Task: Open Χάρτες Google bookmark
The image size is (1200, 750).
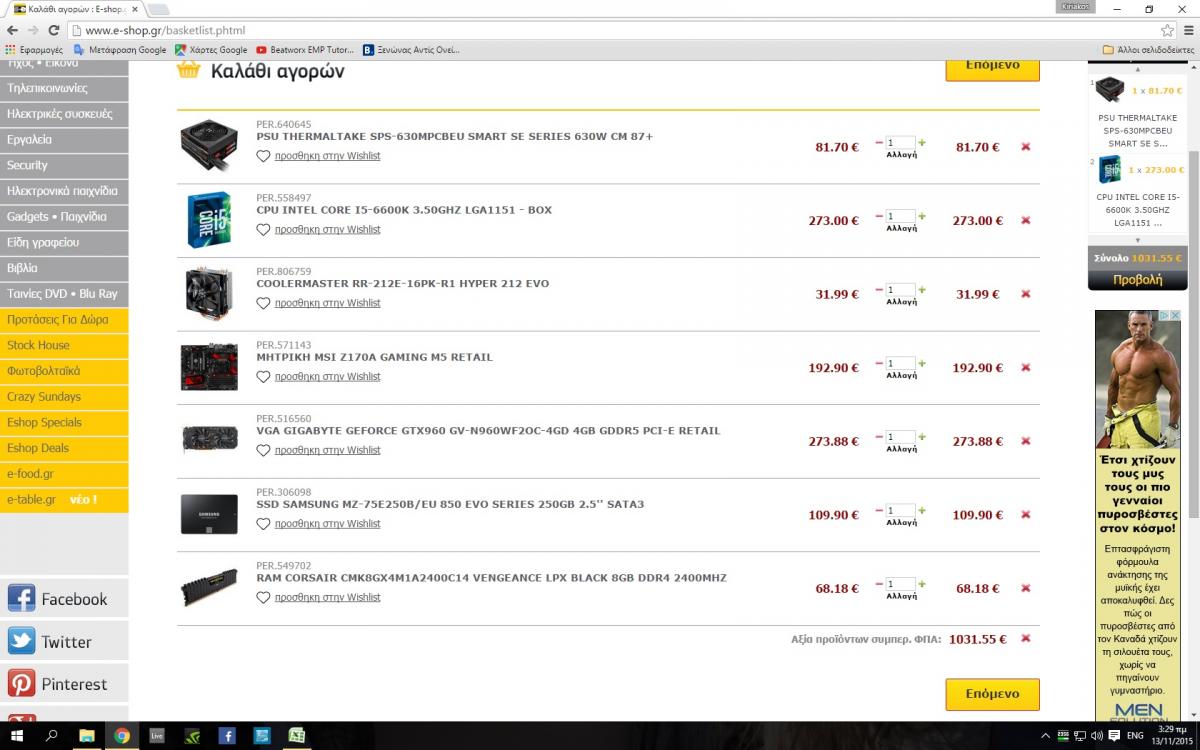Action: click(211, 49)
